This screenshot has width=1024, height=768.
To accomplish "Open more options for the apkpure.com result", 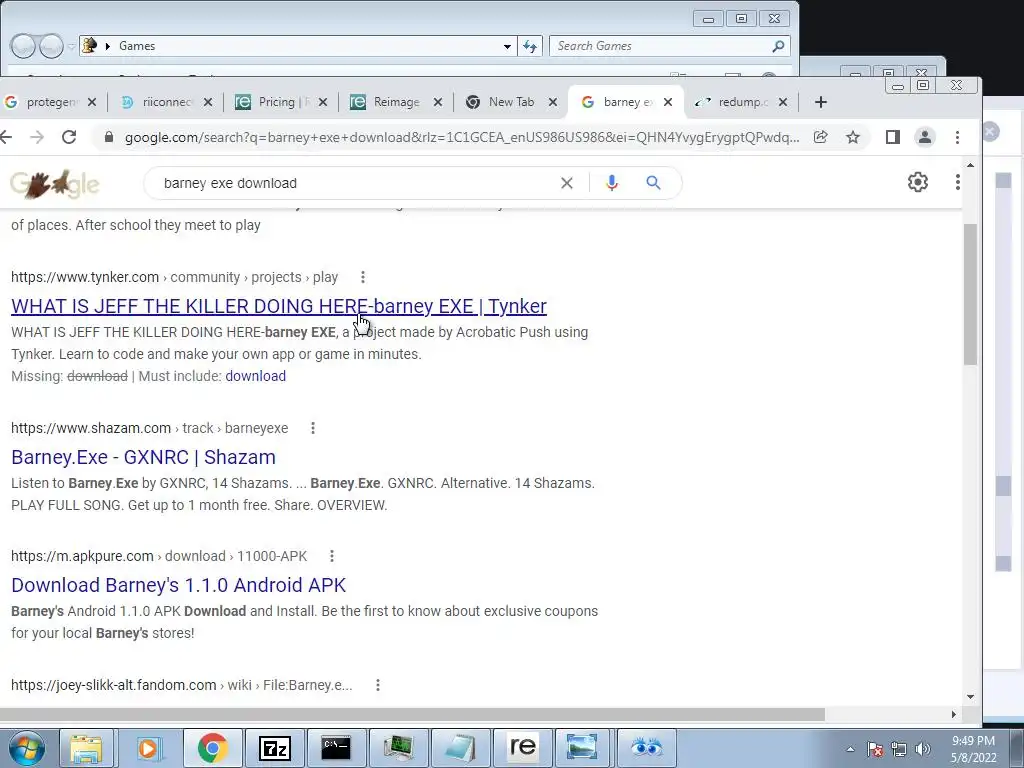I will click(x=332, y=556).
